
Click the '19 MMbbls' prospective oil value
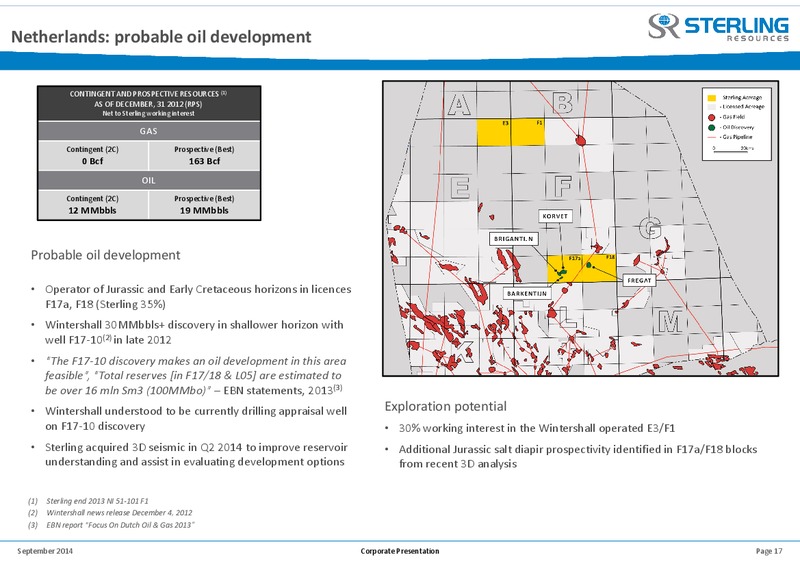[204, 210]
